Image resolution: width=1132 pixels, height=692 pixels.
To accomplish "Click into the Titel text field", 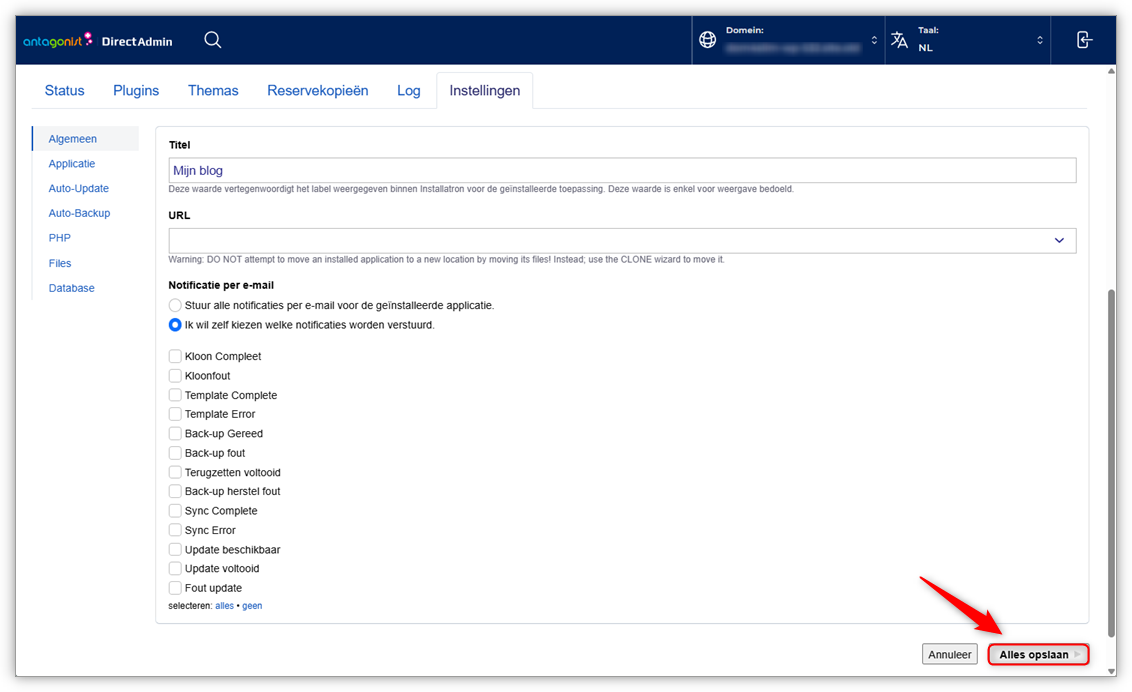I will point(622,171).
